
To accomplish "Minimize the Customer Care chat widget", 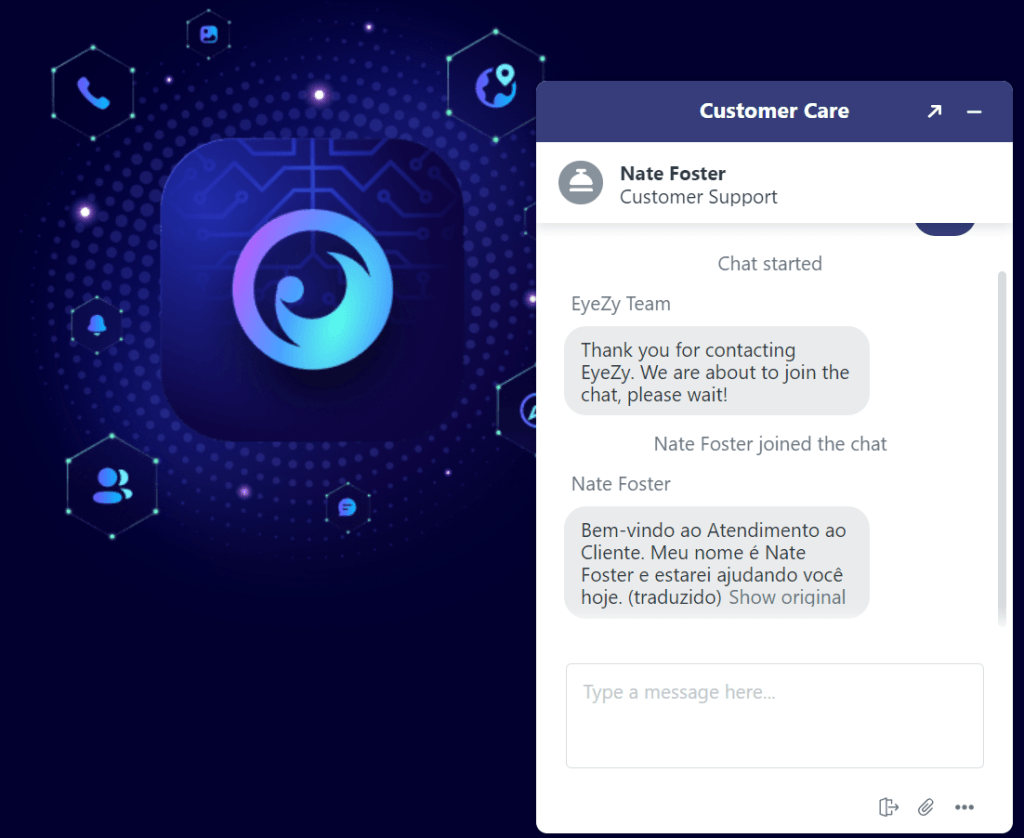I will click(x=974, y=112).
